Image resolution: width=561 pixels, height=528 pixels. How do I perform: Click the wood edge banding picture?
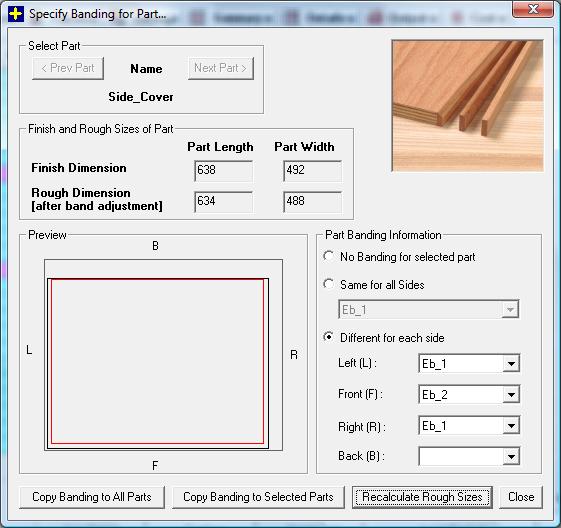pos(468,106)
